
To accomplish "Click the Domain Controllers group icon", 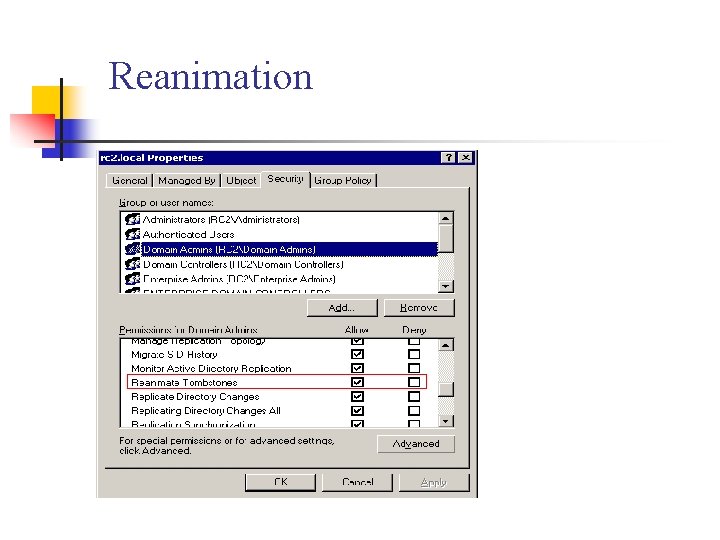I will click(132, 264).
